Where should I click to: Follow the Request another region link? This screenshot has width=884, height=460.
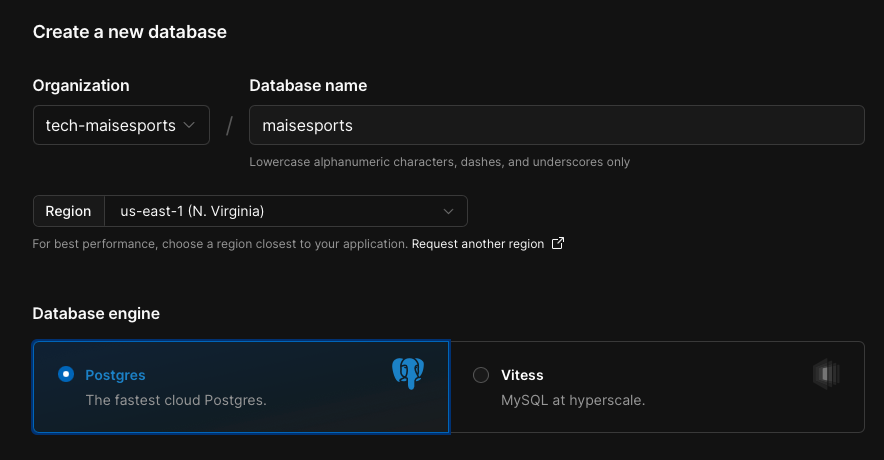(478, 244)
